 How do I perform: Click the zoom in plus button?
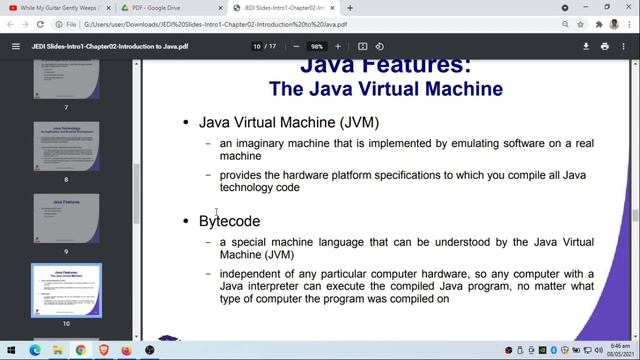point(338,47)
